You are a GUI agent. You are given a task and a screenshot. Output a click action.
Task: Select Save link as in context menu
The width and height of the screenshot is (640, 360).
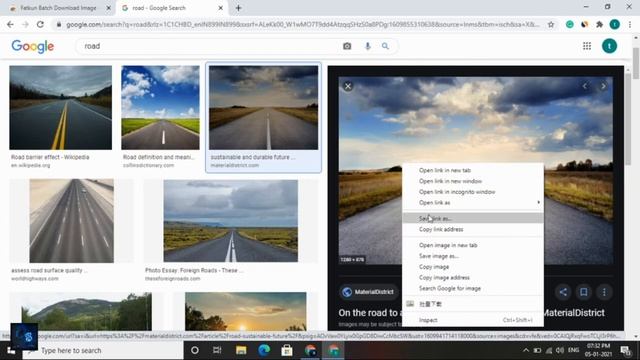tap(473, 218)
